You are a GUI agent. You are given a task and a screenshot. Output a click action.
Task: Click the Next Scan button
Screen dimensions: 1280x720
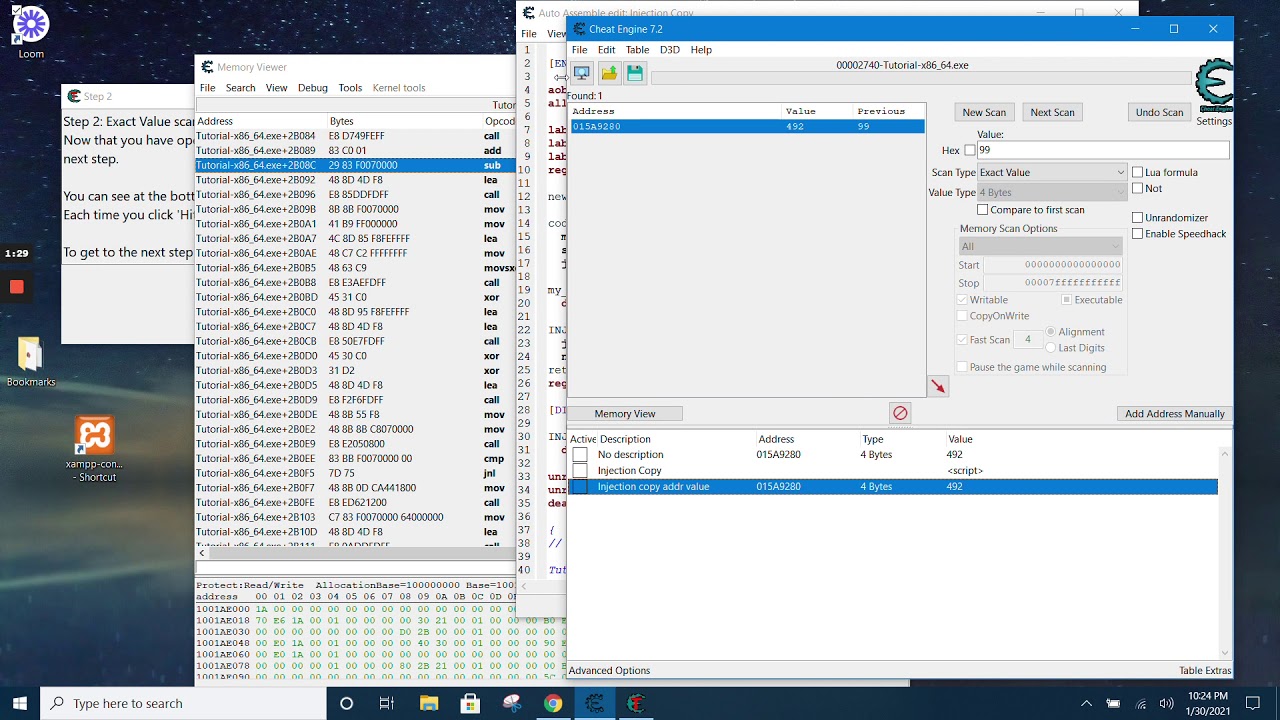point(1052,112)
